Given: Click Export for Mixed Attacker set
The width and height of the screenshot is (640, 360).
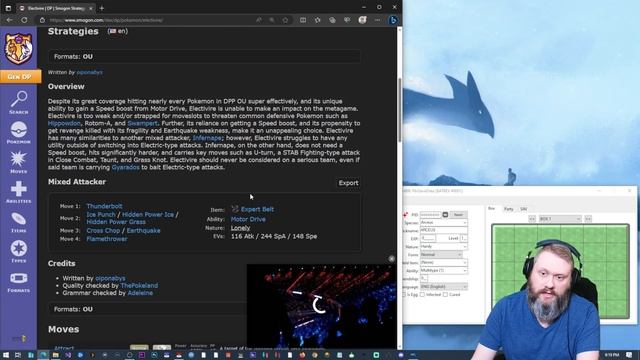Looking at the screenshot, I should pyautogui.click(x=348, y=183).
